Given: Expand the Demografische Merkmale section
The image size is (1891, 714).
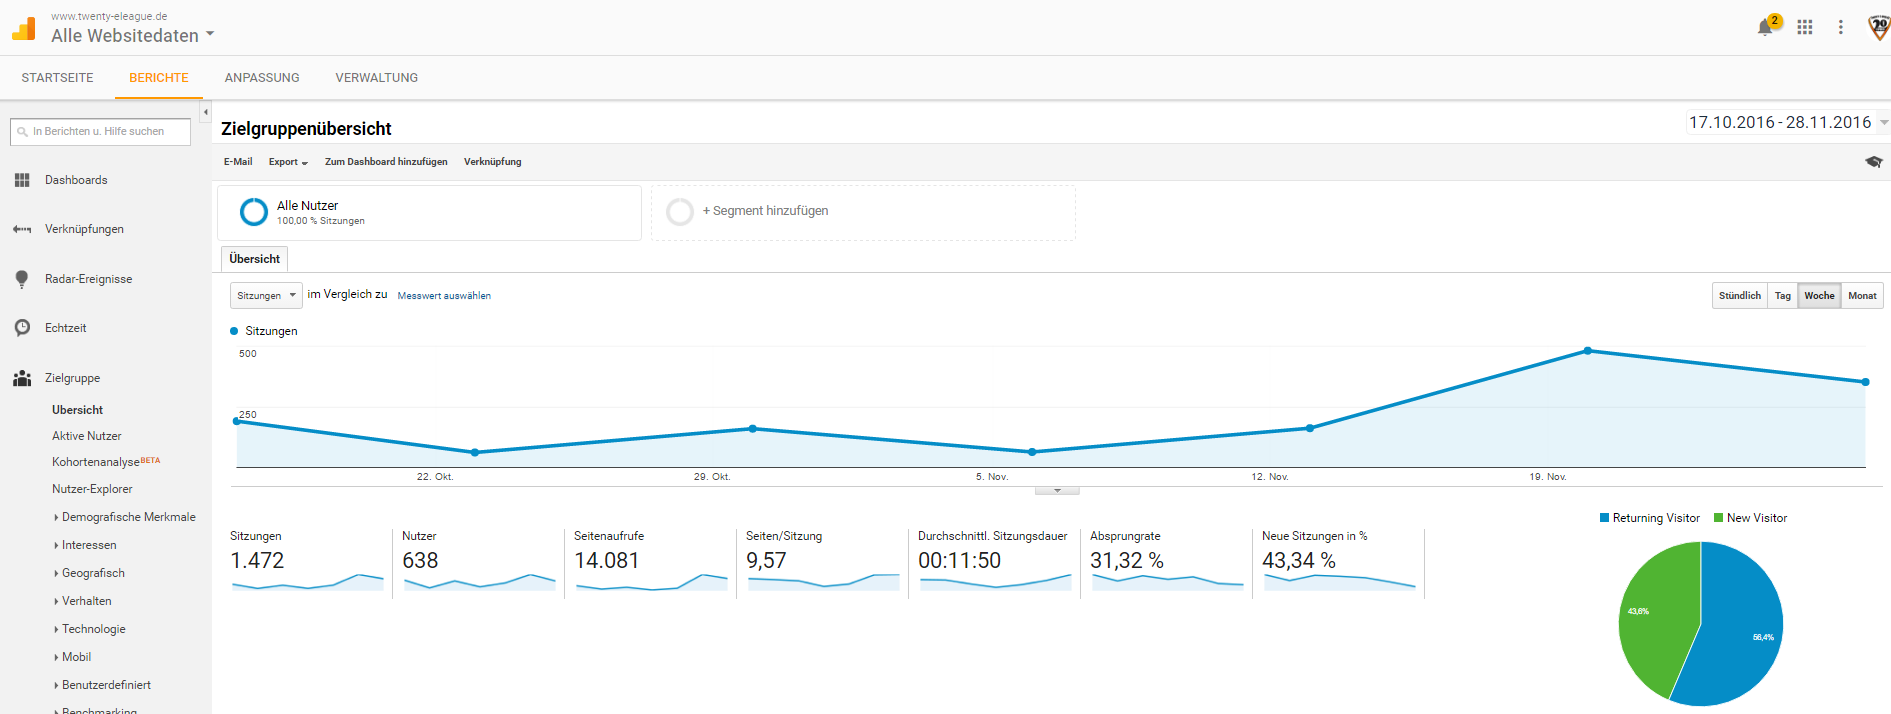Looking at the screenshot, I should pyautogui.click(x=128, y=517).
